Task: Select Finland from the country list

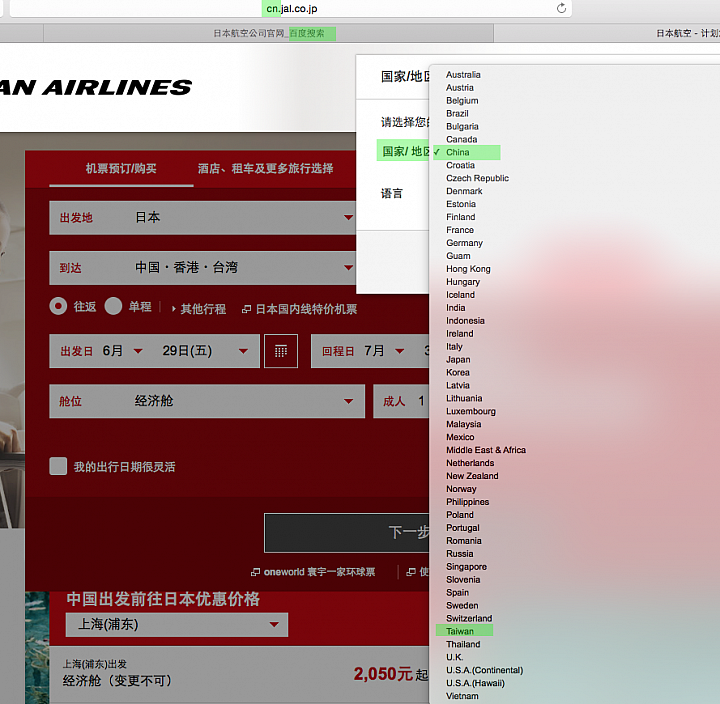Action: click(x=461, y=217)
